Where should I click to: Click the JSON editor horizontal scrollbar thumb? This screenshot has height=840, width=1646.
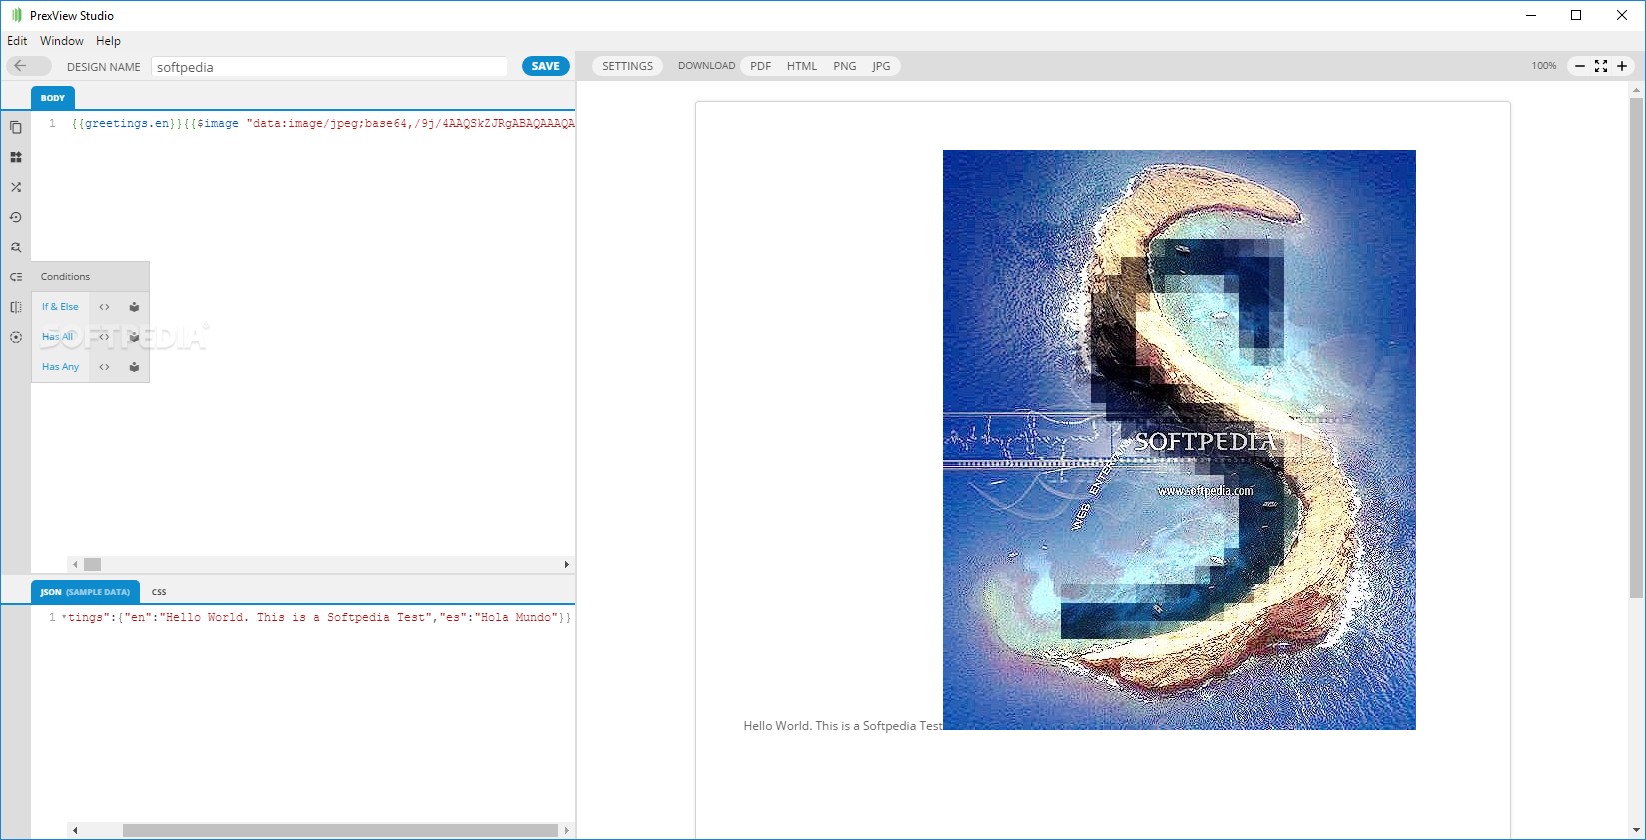[x=340, y=830]
